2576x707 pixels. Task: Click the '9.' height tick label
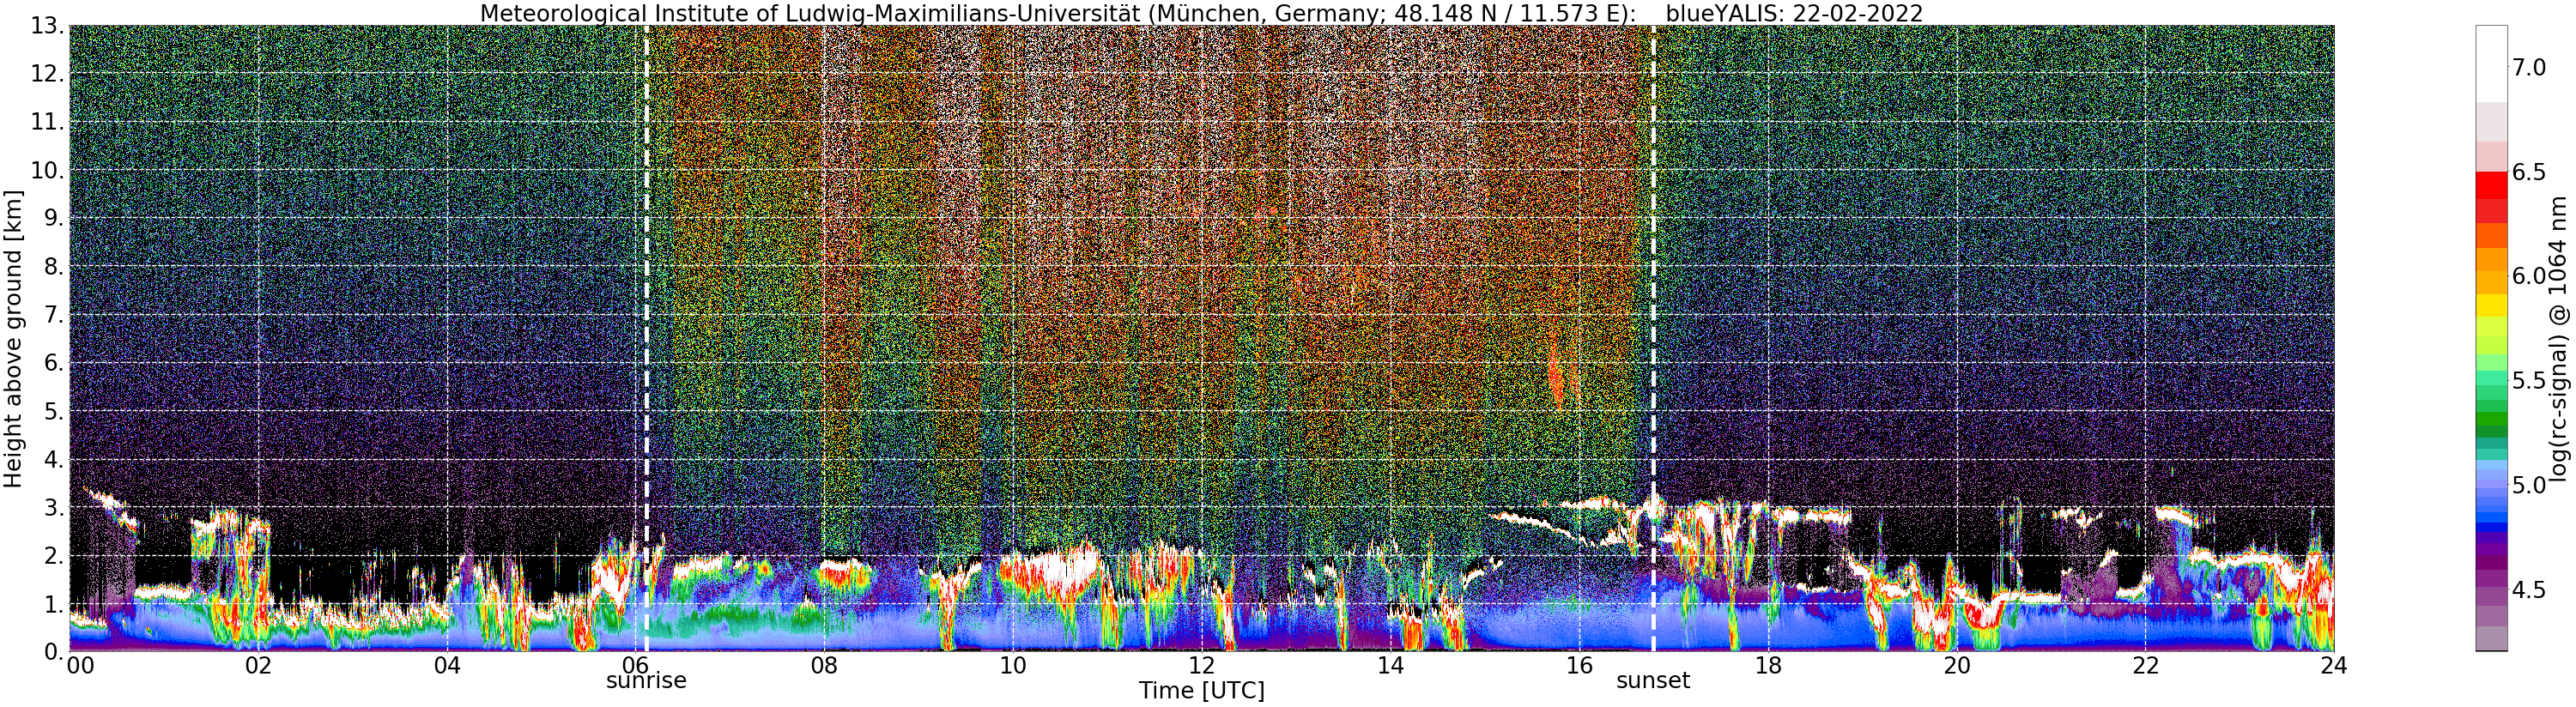(x=53, y=218)
